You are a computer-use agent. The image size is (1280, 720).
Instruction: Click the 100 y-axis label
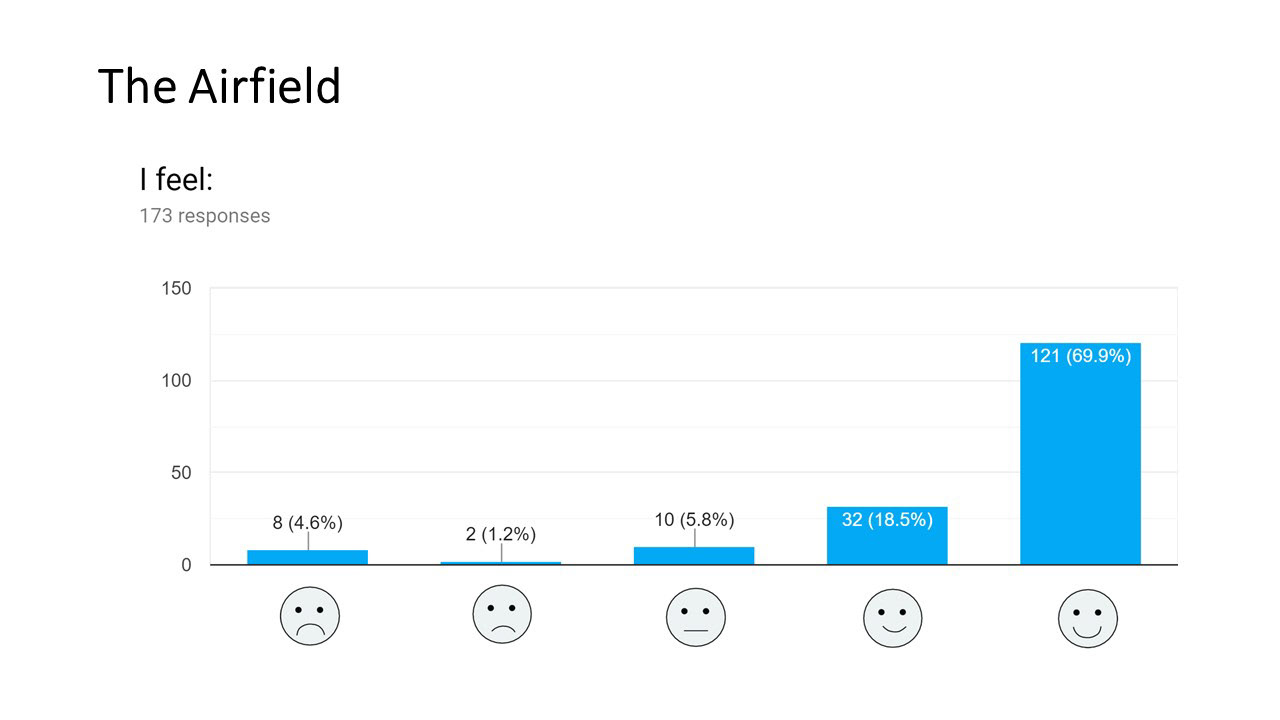(x=176, y=381)
